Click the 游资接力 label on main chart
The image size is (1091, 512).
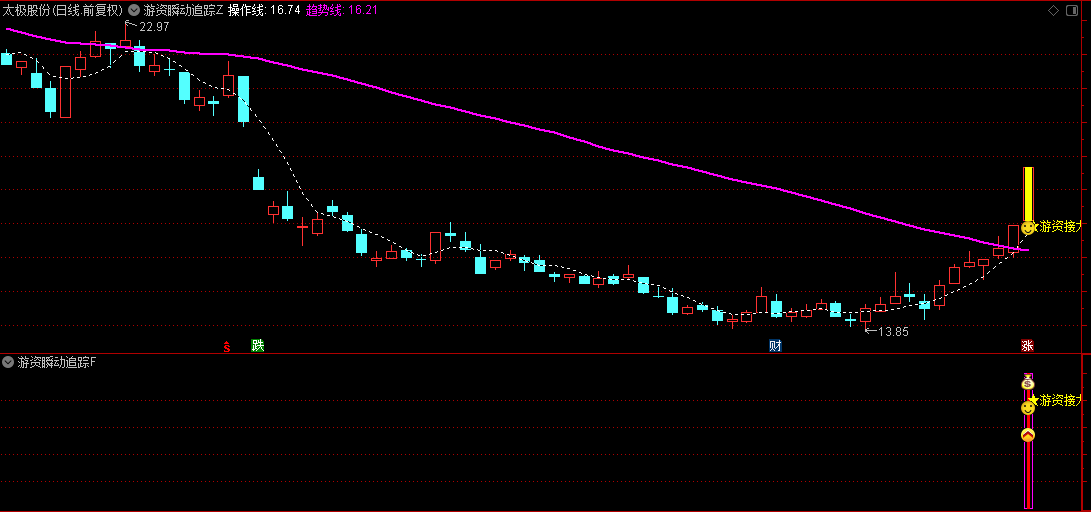pyautogui.click(x=1061, y=226)
